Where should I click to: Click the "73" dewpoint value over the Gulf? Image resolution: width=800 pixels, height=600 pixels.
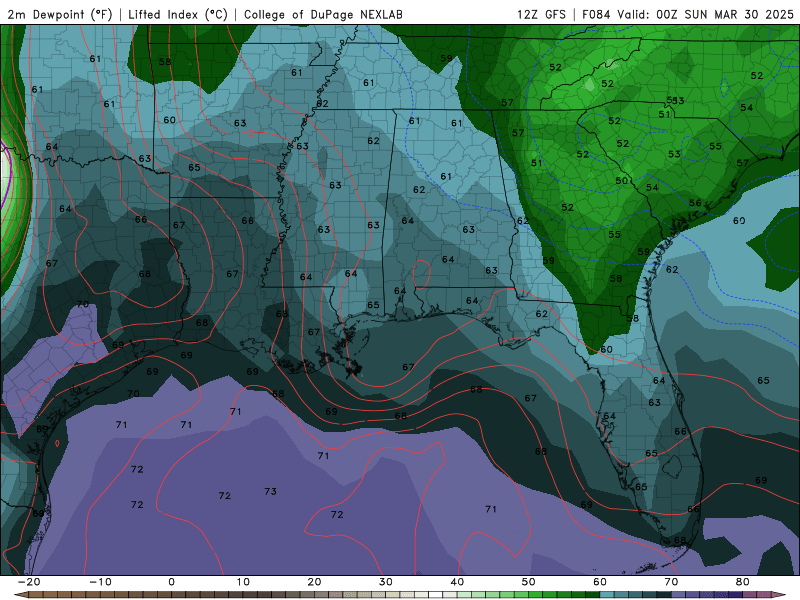[270, 491]
